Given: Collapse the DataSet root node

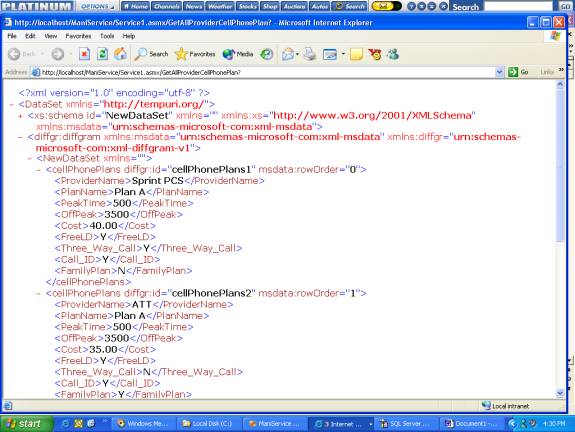Looking at the screenshot, I should tap(11, 105).
